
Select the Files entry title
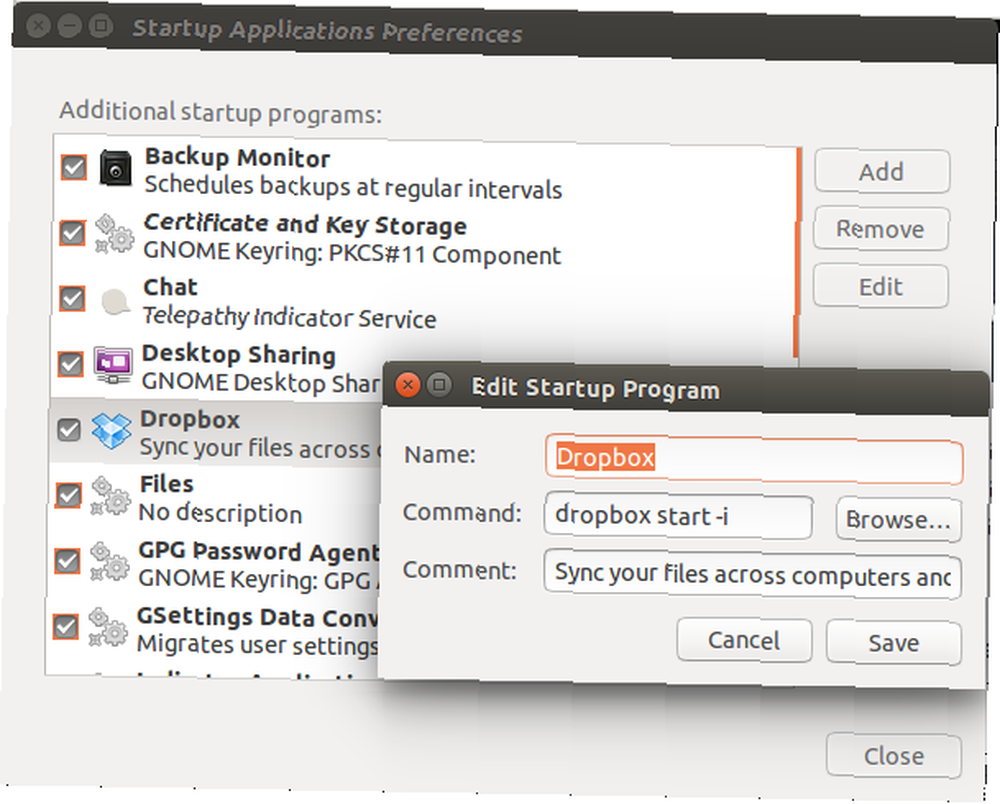(x=166, y=484)
